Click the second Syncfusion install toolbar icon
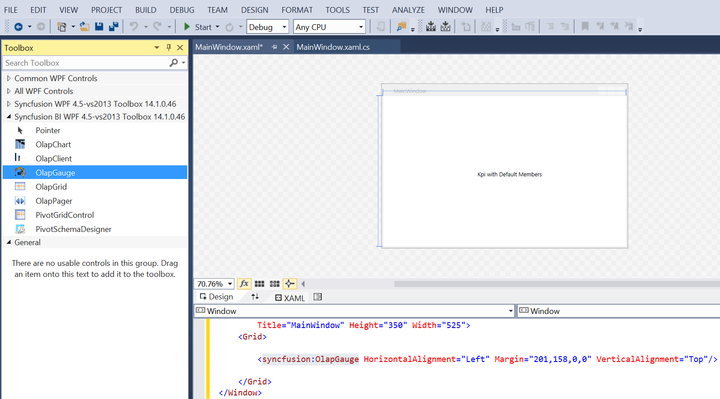 (445, 27)
